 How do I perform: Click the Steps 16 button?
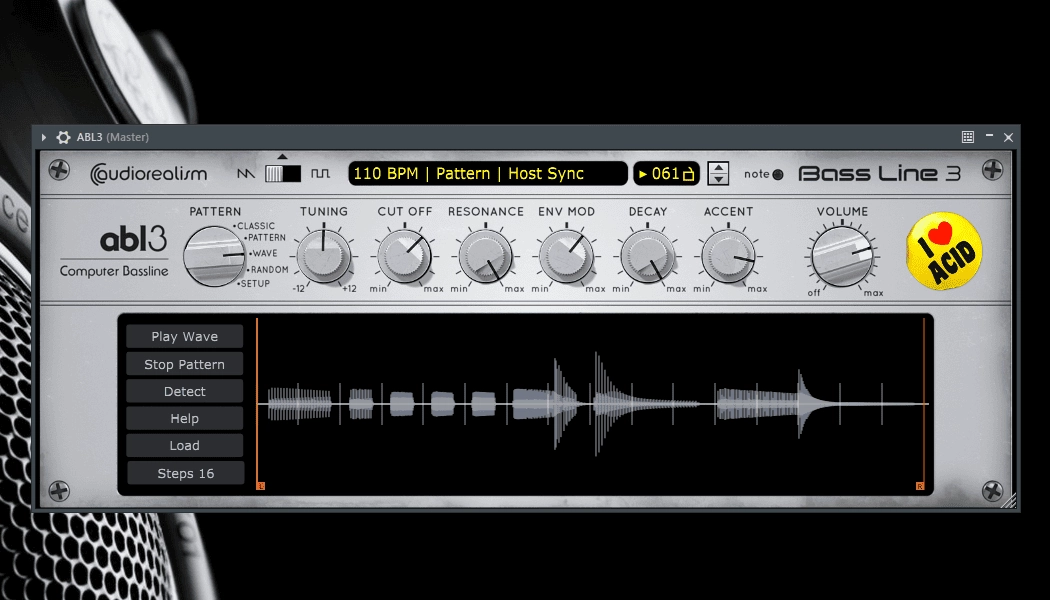pos(185,473)
